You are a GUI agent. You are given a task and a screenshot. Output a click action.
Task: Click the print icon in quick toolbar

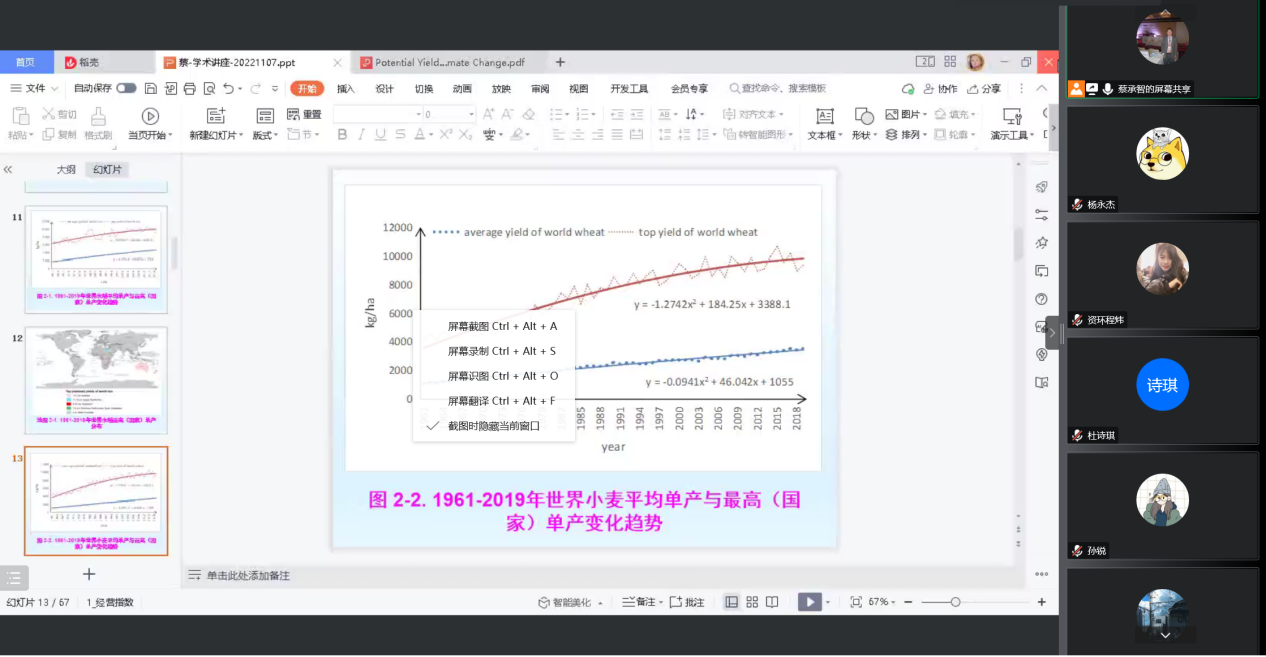[189, 89]
